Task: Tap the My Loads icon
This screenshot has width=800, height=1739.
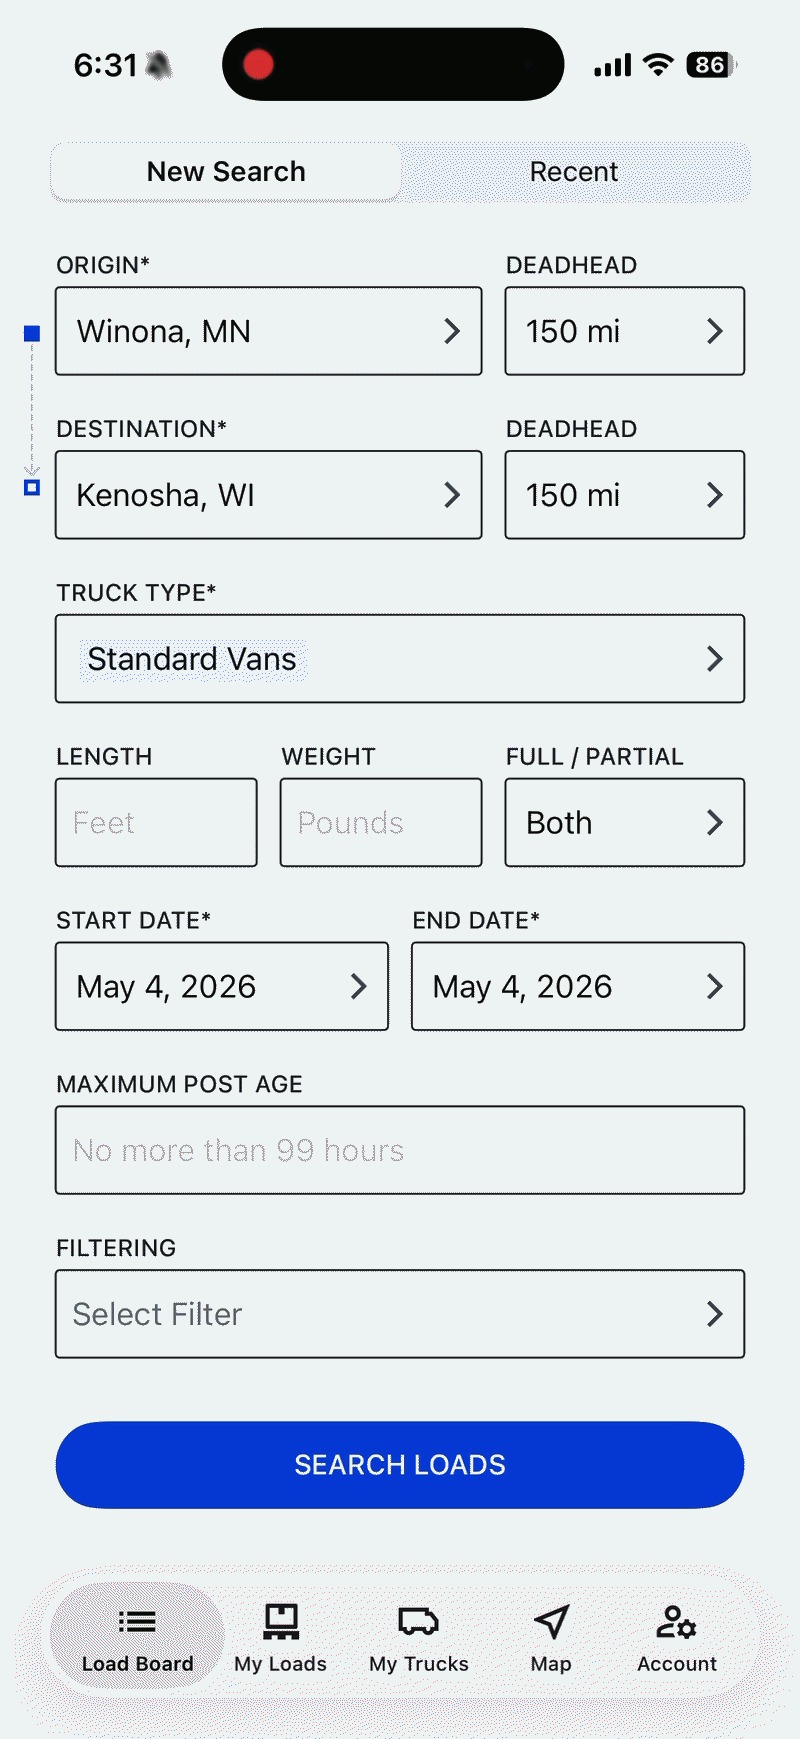Action: pyautogui.click(x=281, y=1622)
